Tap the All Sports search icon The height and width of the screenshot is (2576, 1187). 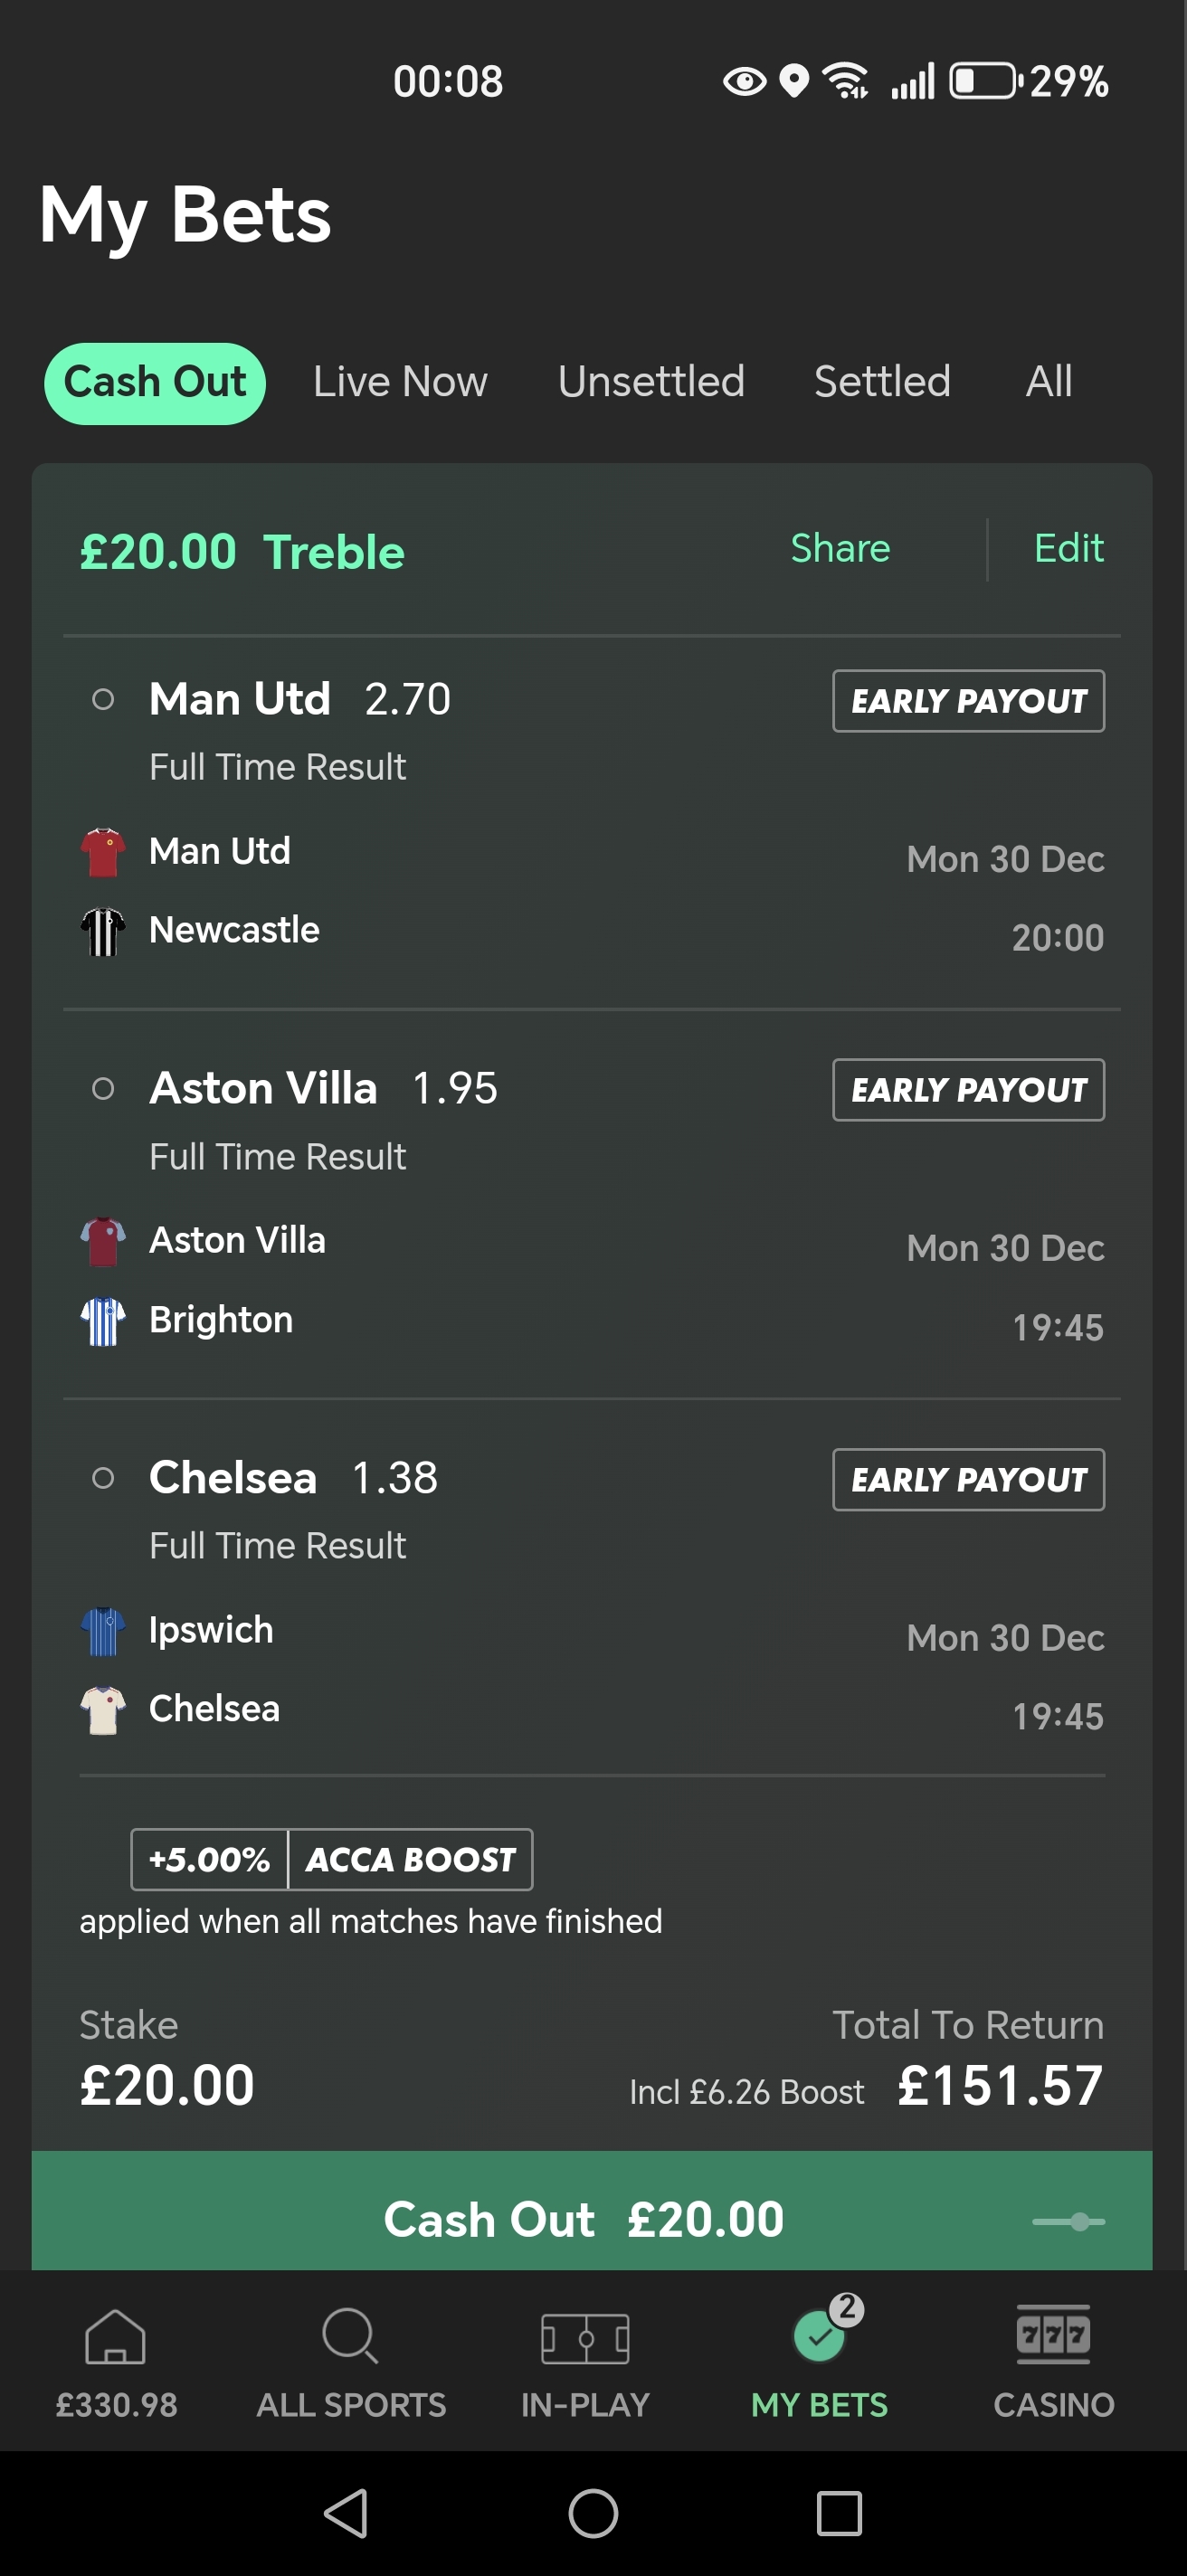pos(350,2338)
